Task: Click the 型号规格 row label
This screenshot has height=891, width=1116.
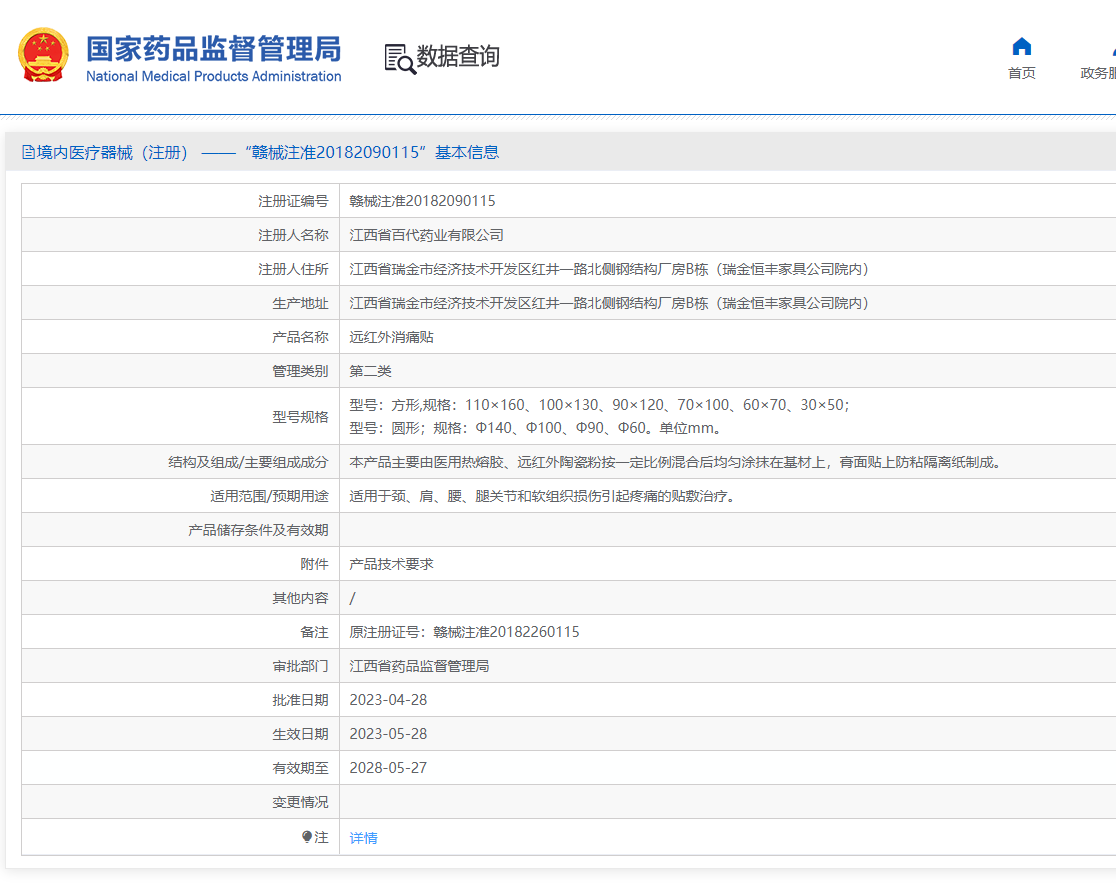Action: point(300,416)
